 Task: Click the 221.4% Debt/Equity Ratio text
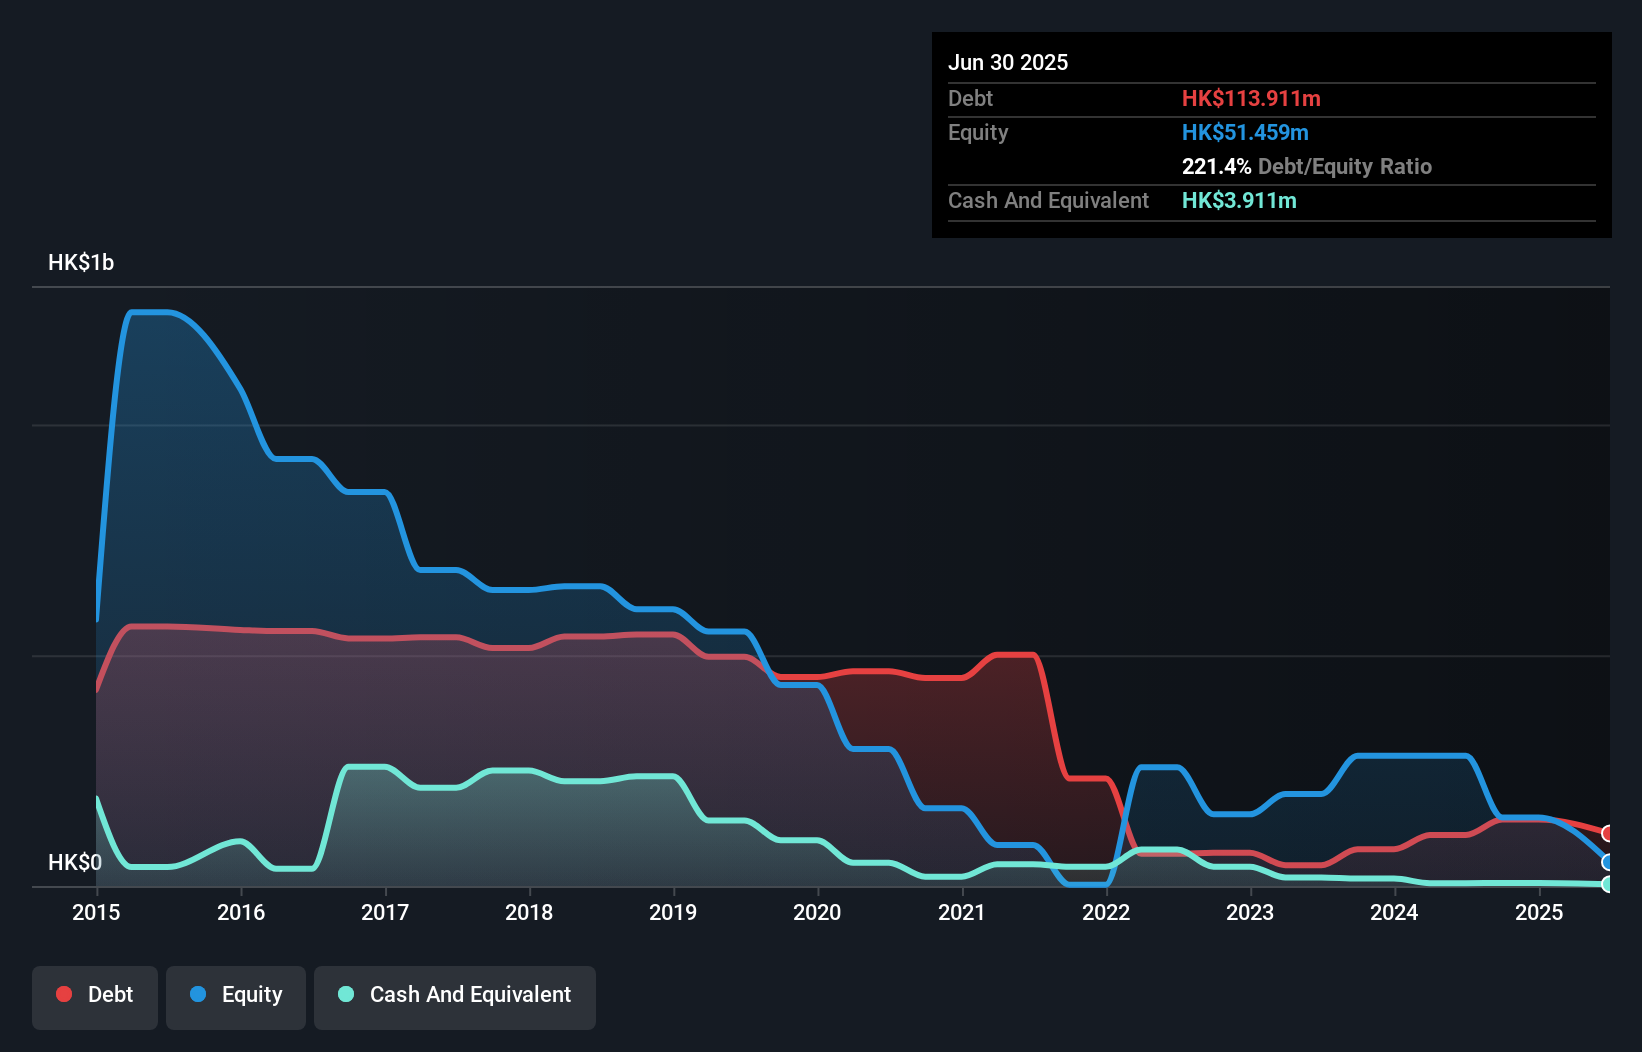pyautogui.click(x=1307, y=166)
